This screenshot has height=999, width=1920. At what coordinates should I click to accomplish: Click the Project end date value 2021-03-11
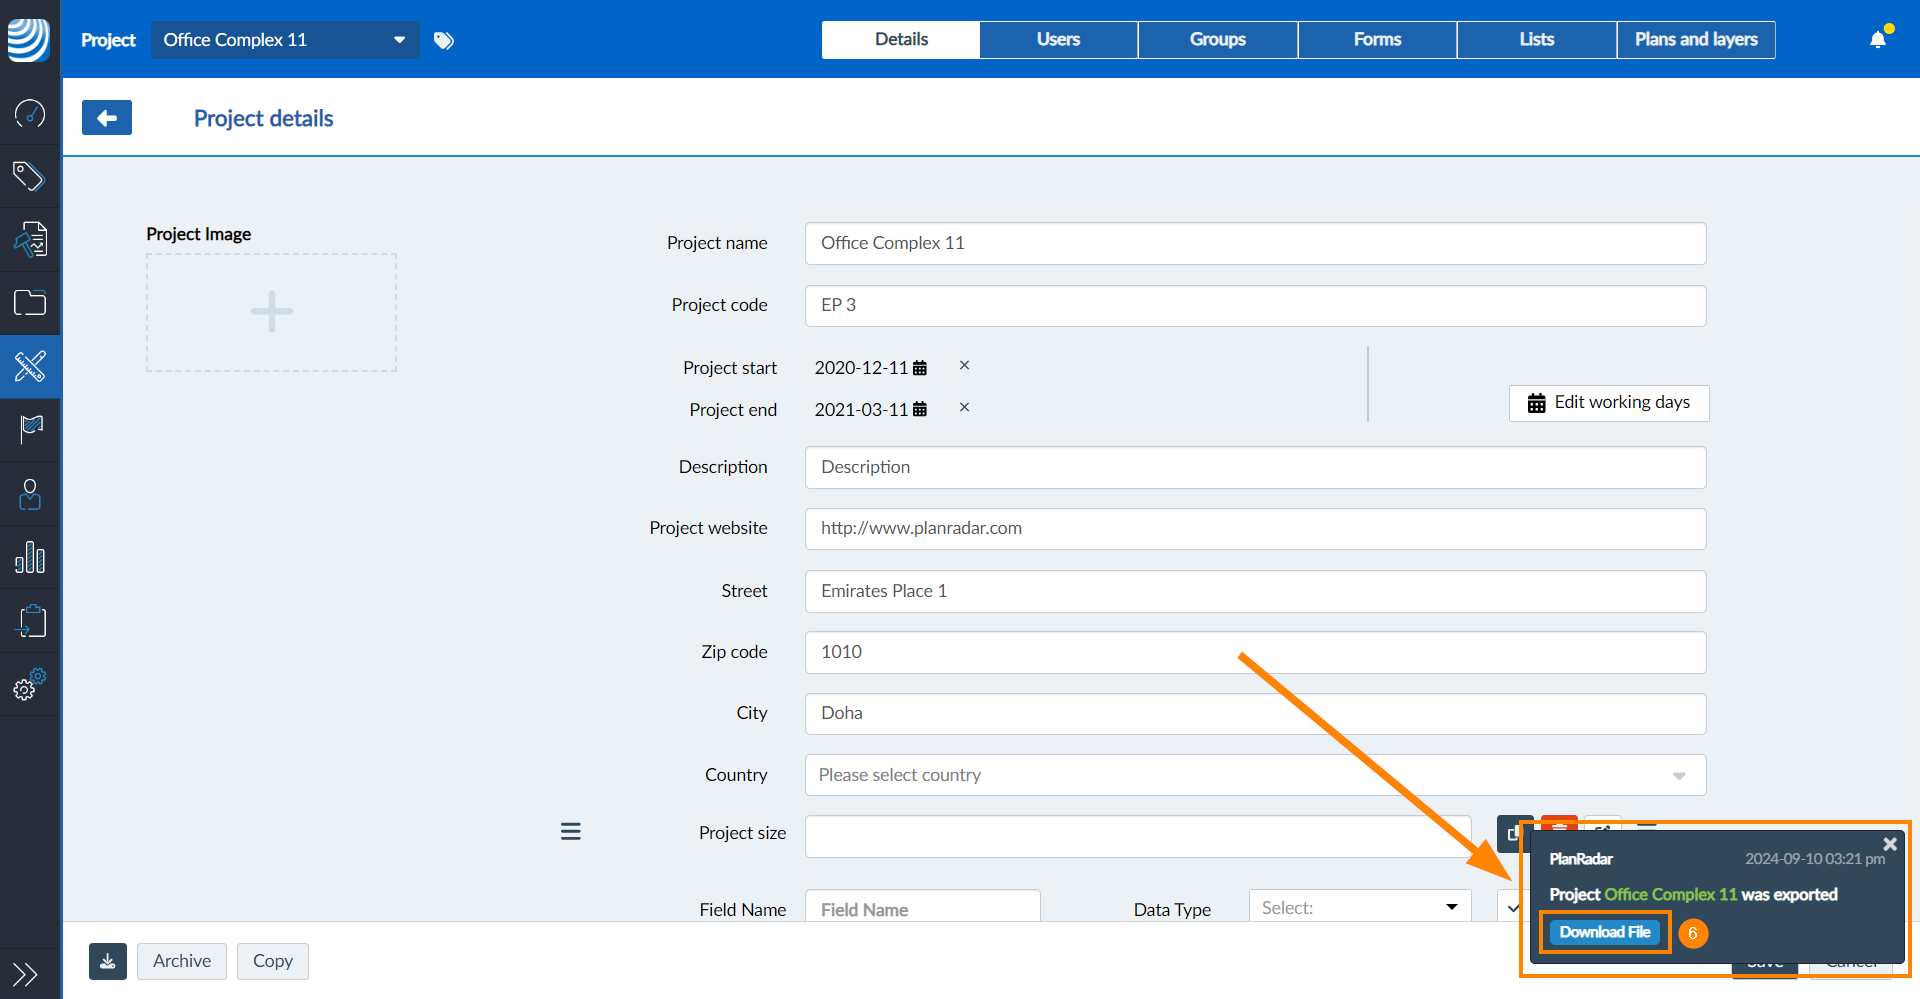click(x=861, y=410)
